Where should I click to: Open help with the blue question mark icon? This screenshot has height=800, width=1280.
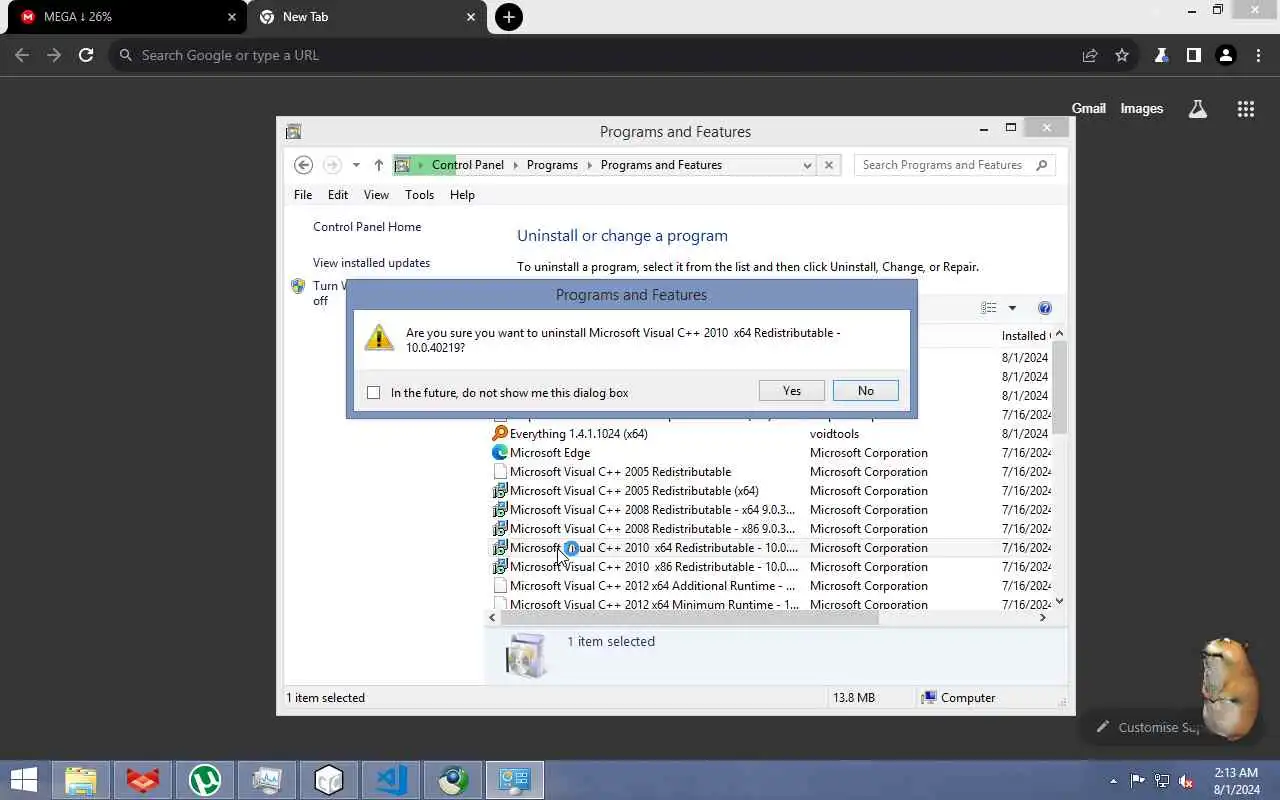point(1045,308)
